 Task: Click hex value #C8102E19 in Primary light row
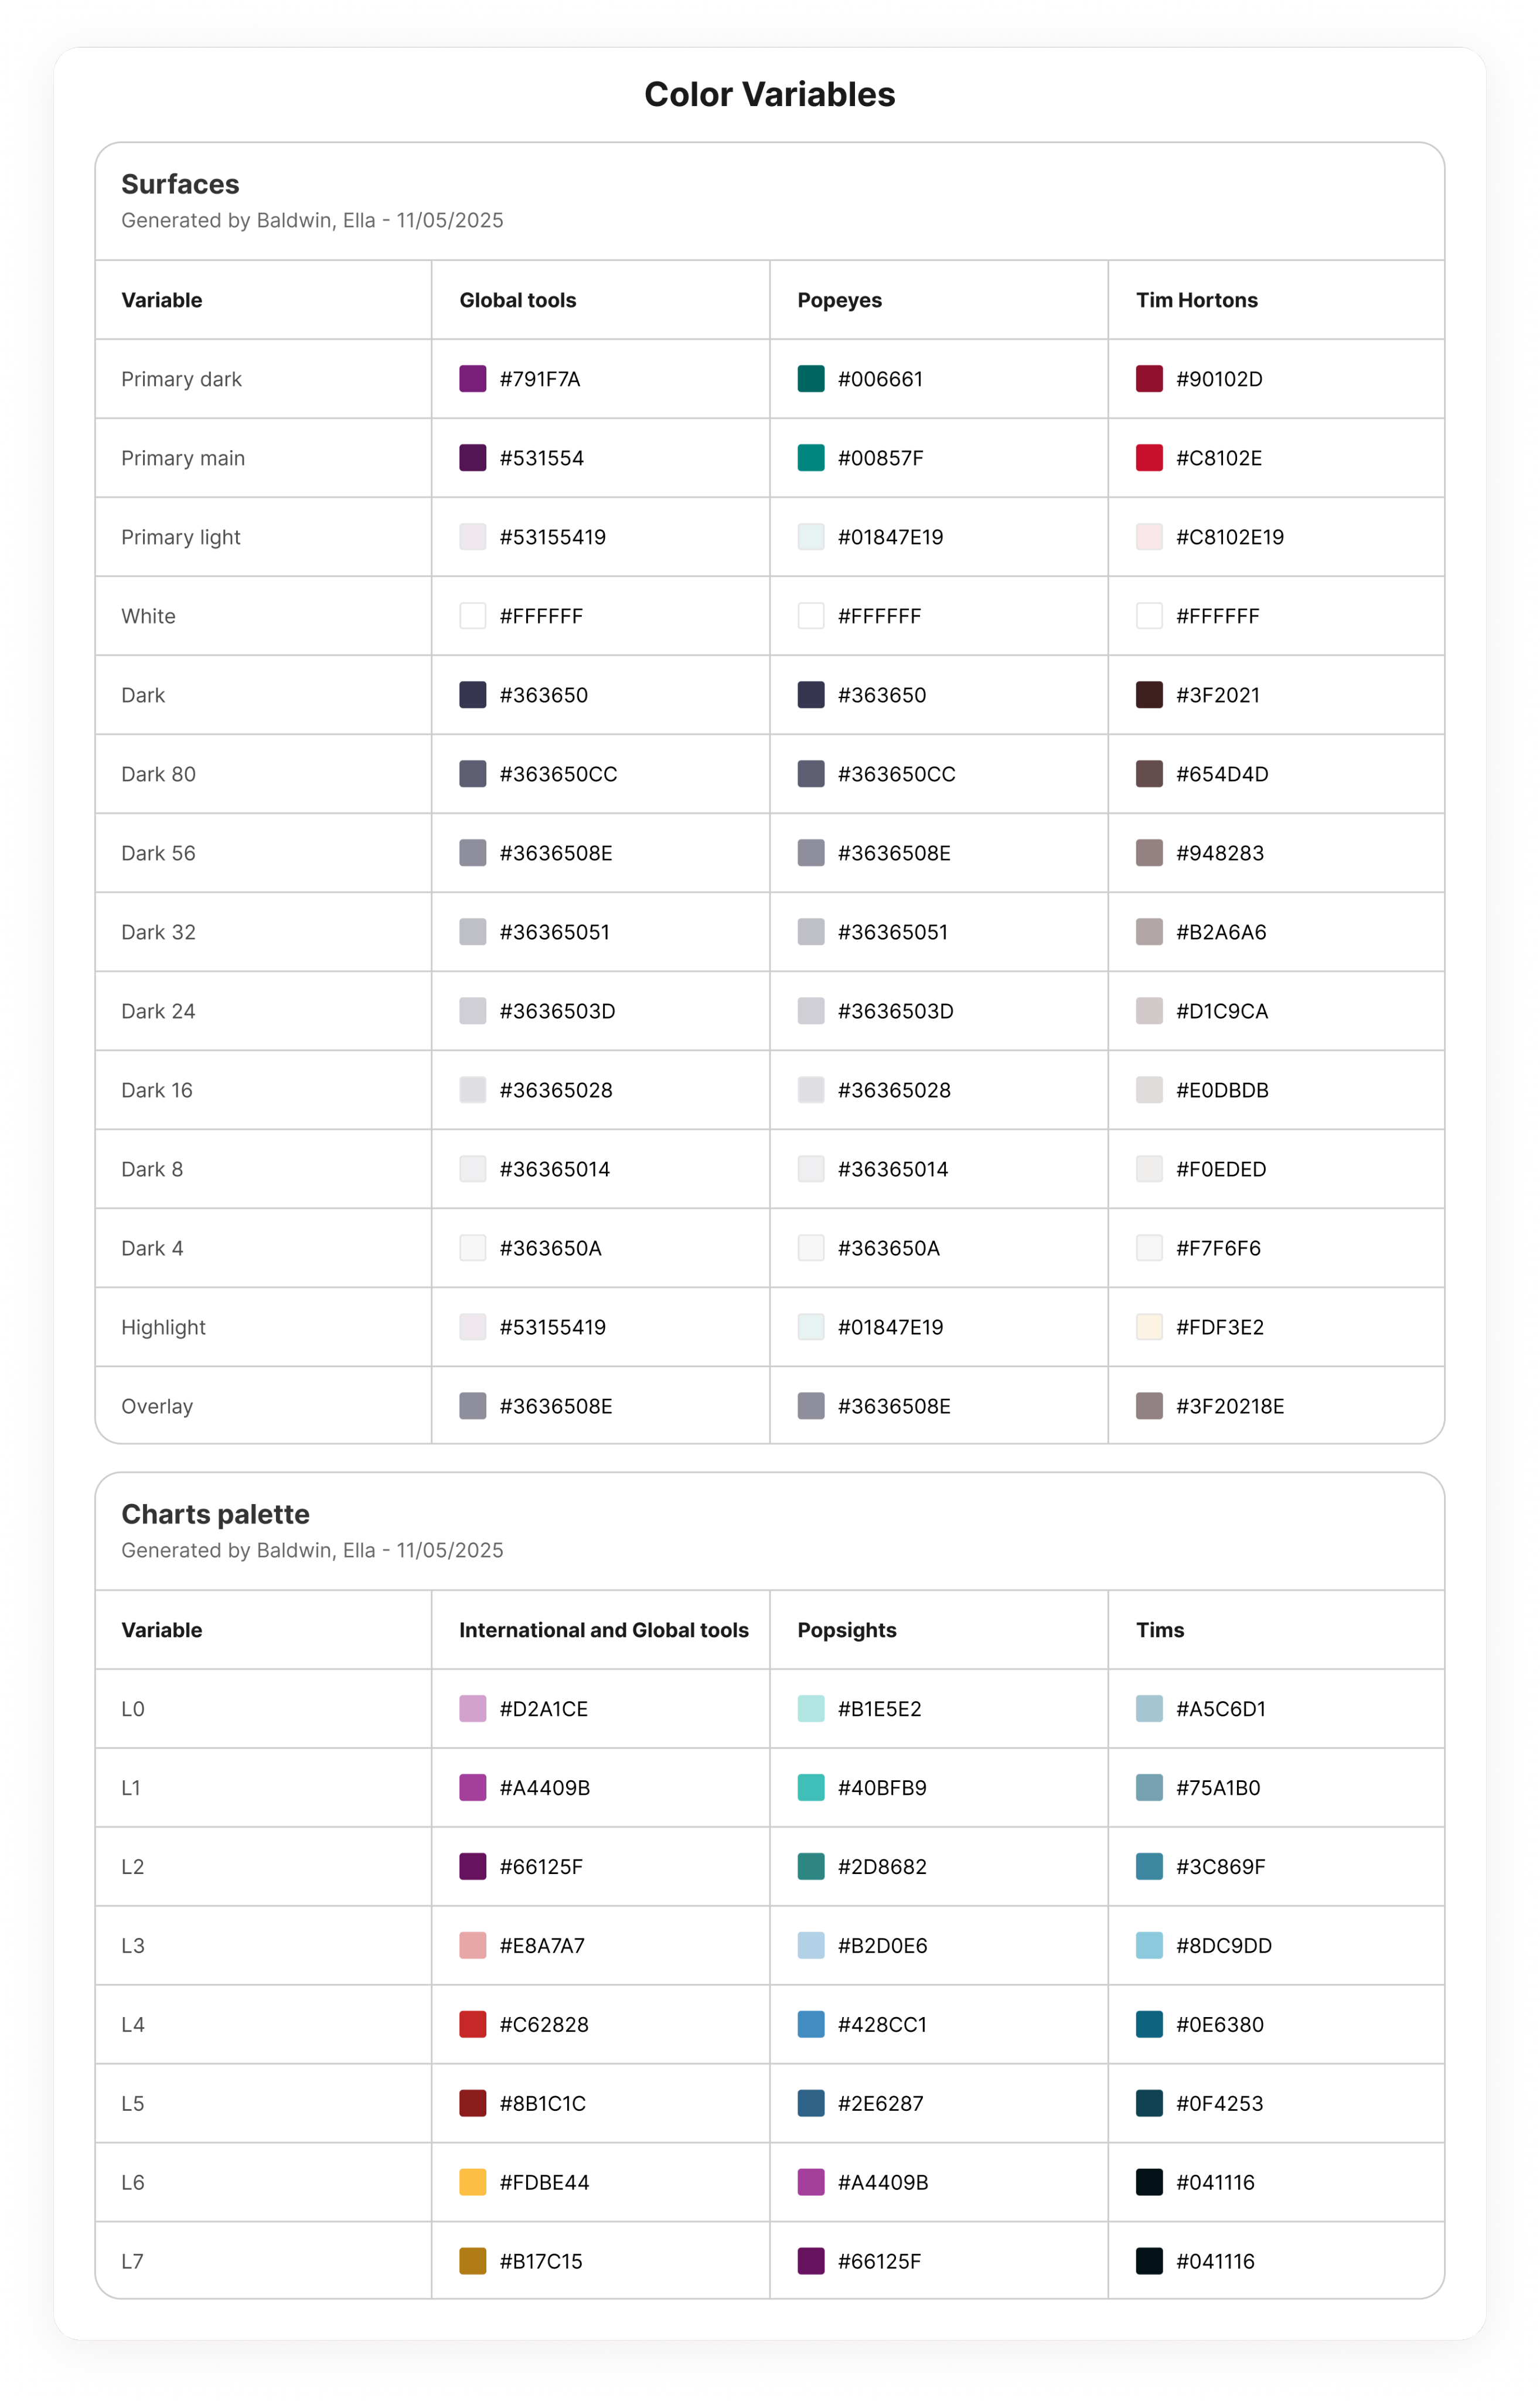1229,537
